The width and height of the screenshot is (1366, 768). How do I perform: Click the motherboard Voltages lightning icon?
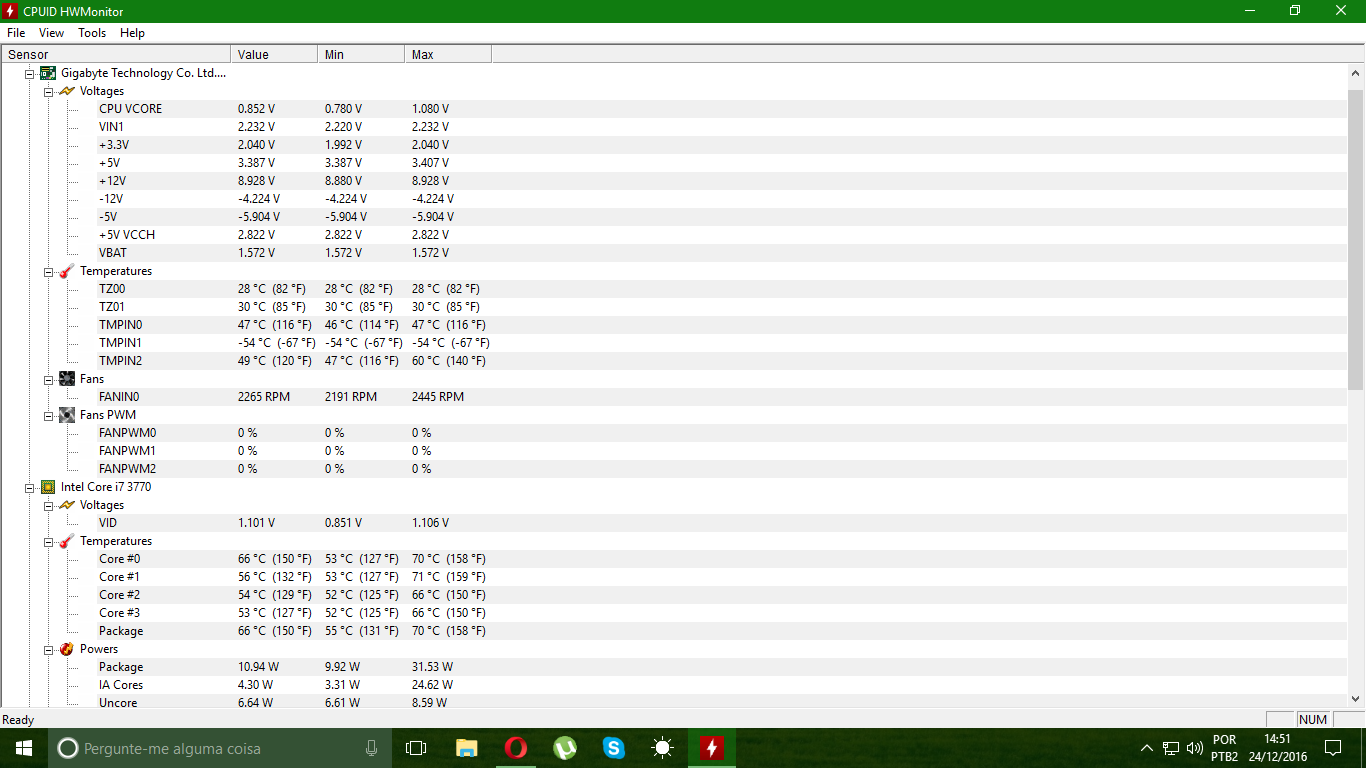[67, 91]
